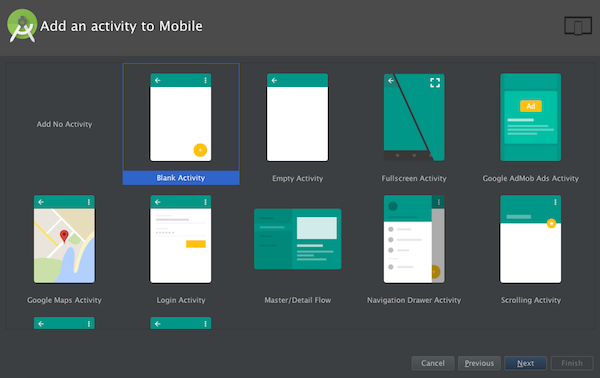Choose the Google Maps Activity map icon

pyautogui.click(x=64, y=239)
